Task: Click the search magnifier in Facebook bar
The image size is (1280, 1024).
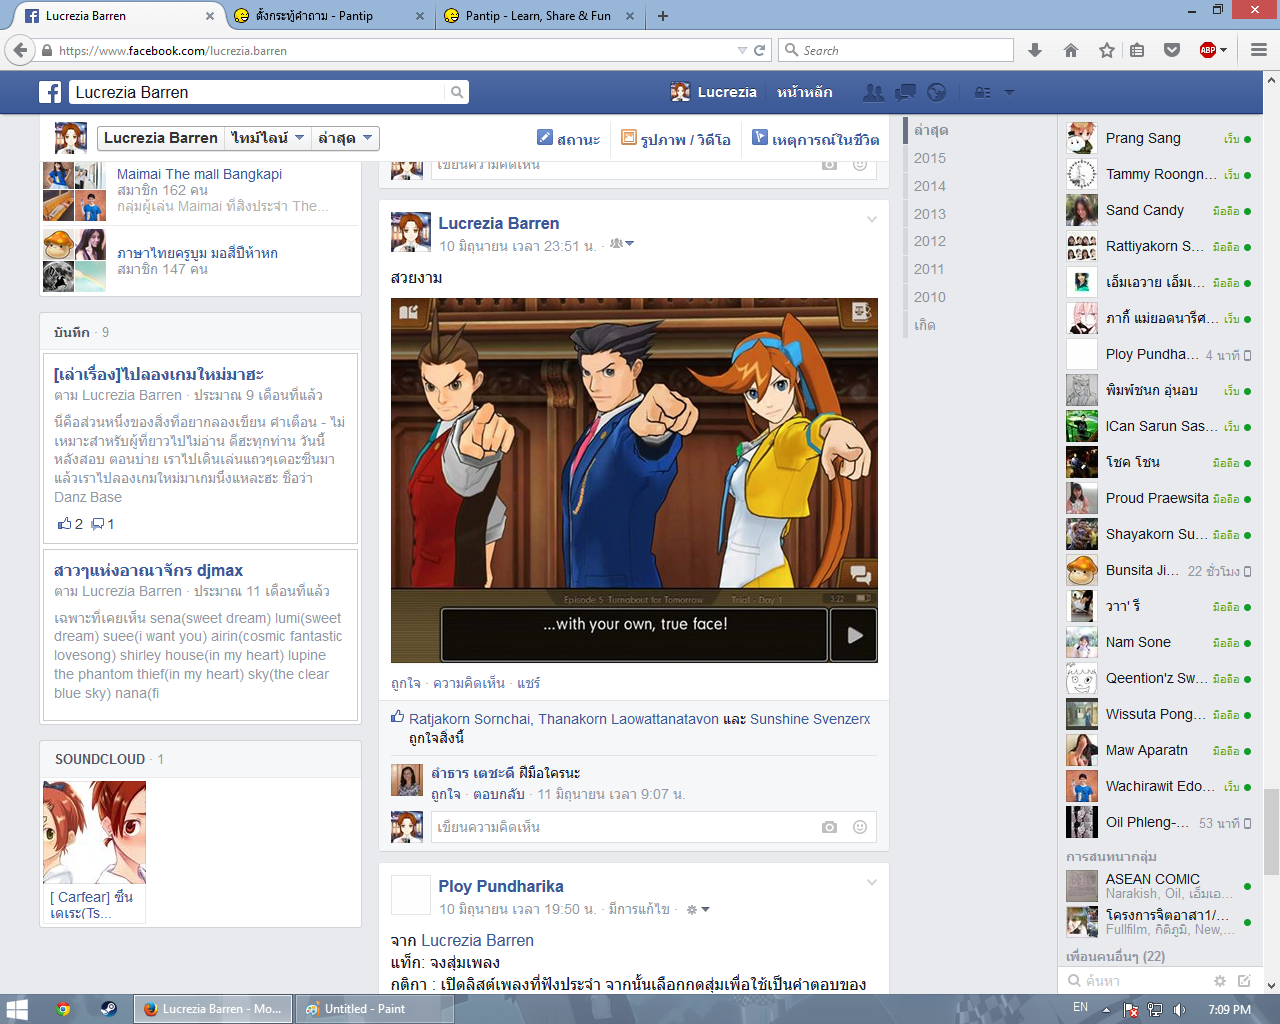Action: tap(457, 92)
